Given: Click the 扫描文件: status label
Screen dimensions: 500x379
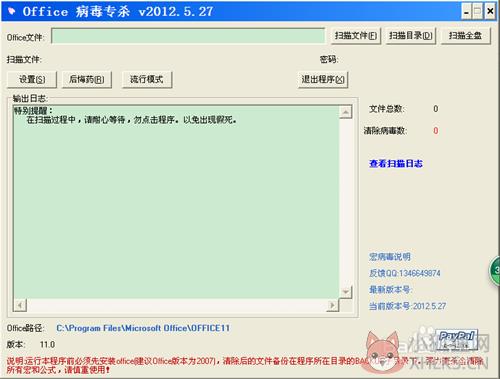Looking at the screenshot, I should pos(24,59).
